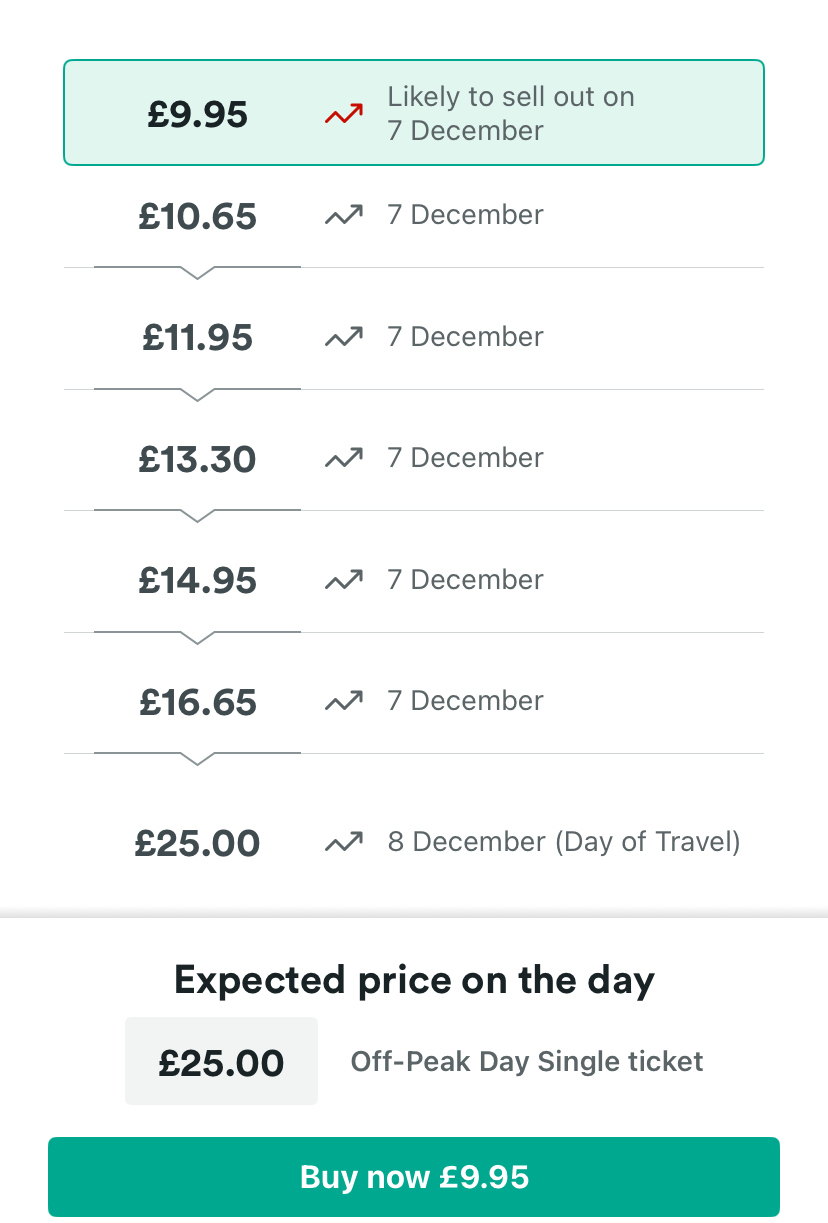This screenshot has height=1223, width=828.
Task: Click the down chevron below £14.95
Action: click(x=198, y=638)
